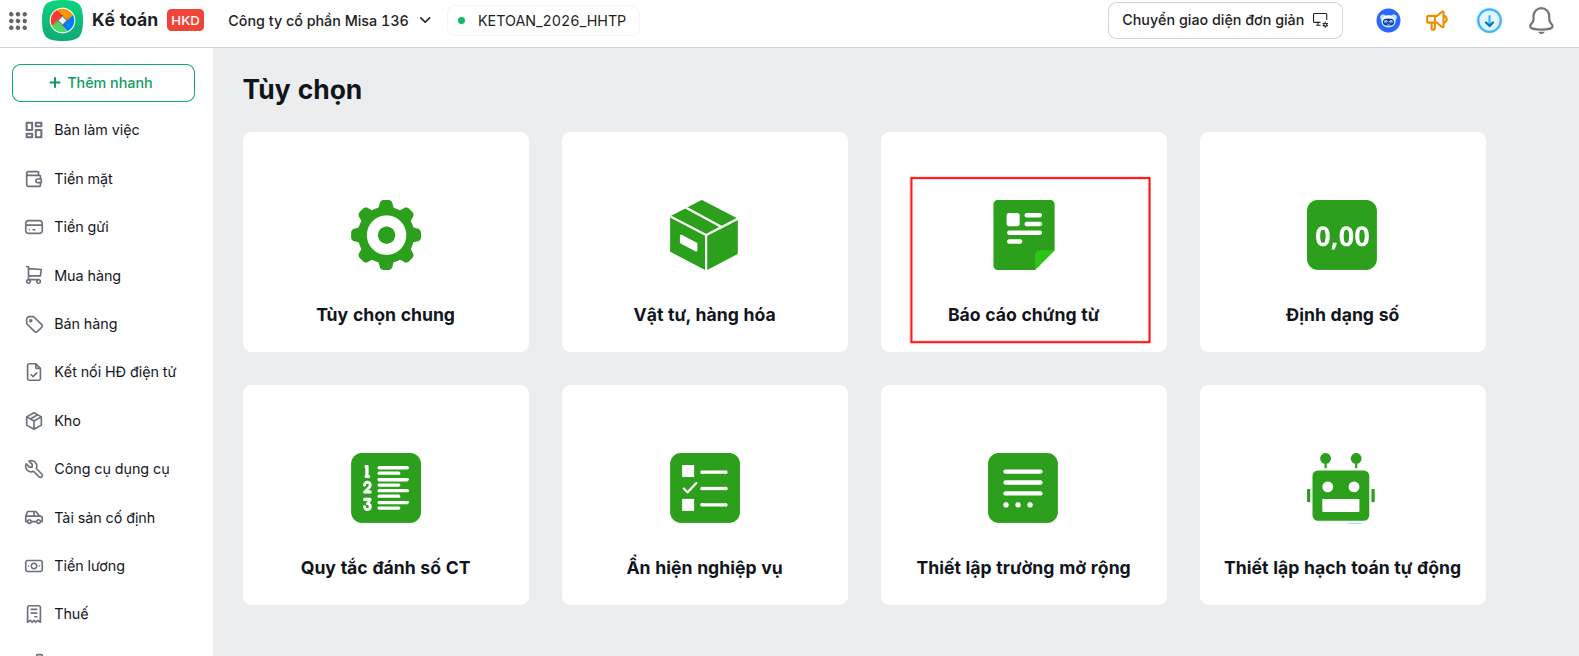Click the Công cụ dụng cụ label
The image size is (1579, 656).
(x=112, y=469)
